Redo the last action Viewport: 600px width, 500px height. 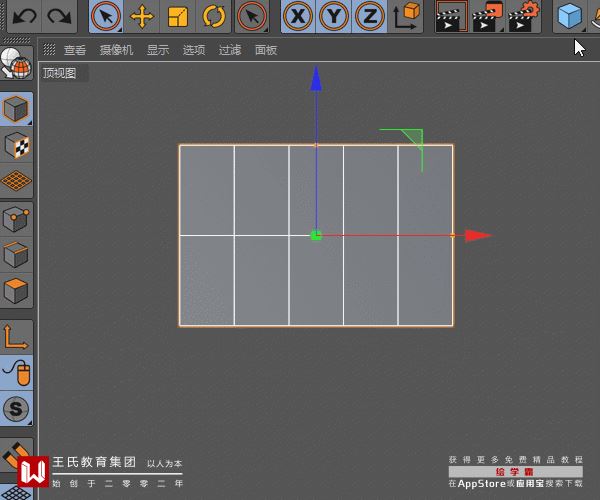pos(59,16)
